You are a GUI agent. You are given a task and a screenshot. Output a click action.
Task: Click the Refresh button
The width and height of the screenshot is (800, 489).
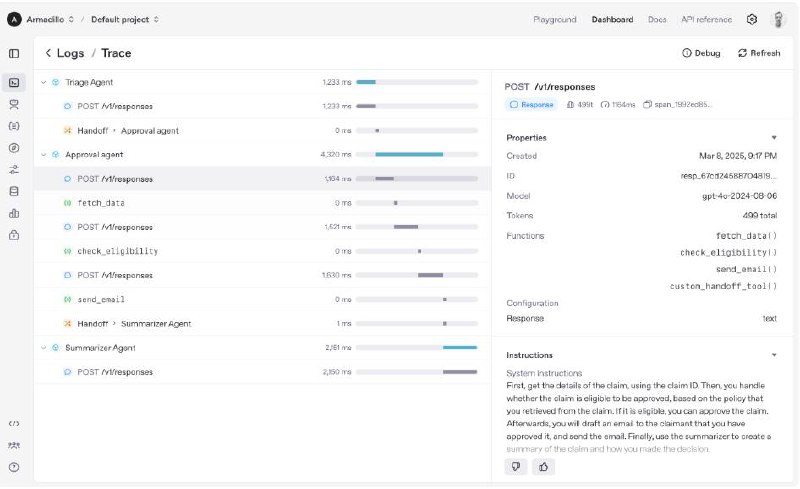pyautogui.click(x=759, y=53)
